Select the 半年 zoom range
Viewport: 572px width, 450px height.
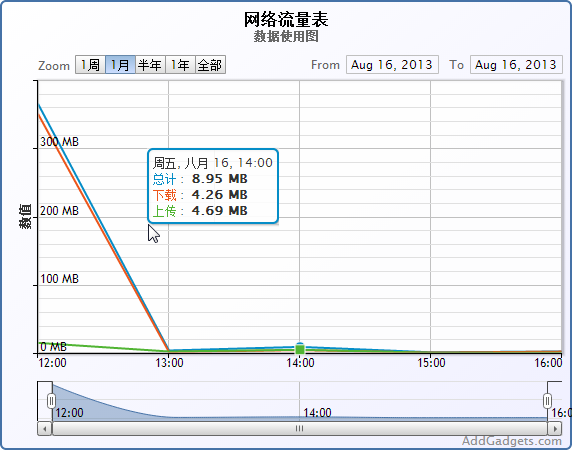coord(150,65)
